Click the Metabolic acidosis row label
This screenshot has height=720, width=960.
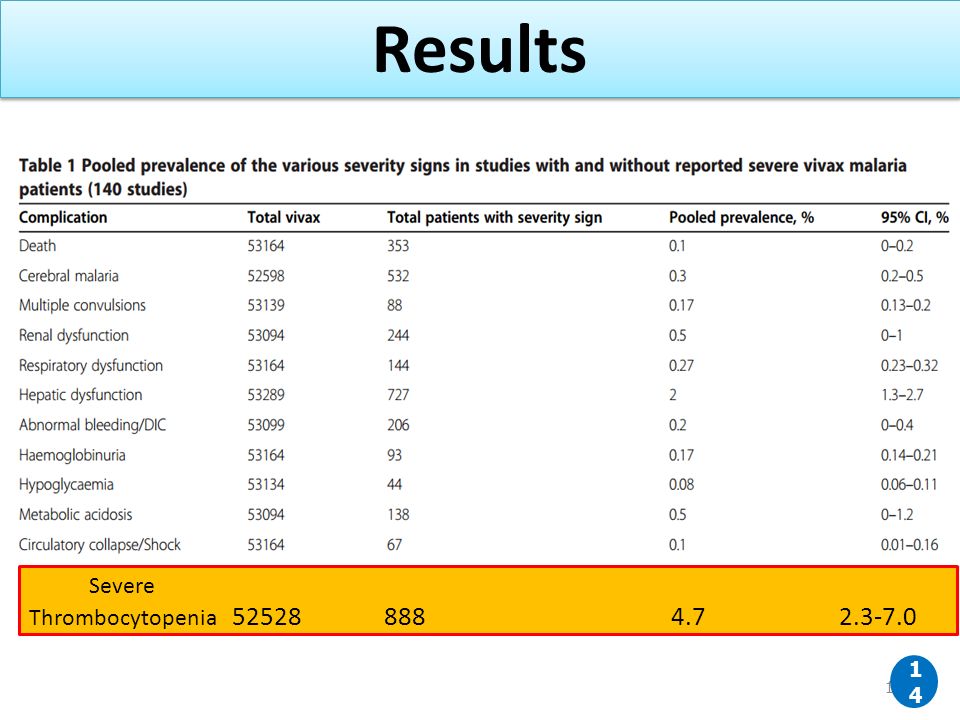click(75, 514)
